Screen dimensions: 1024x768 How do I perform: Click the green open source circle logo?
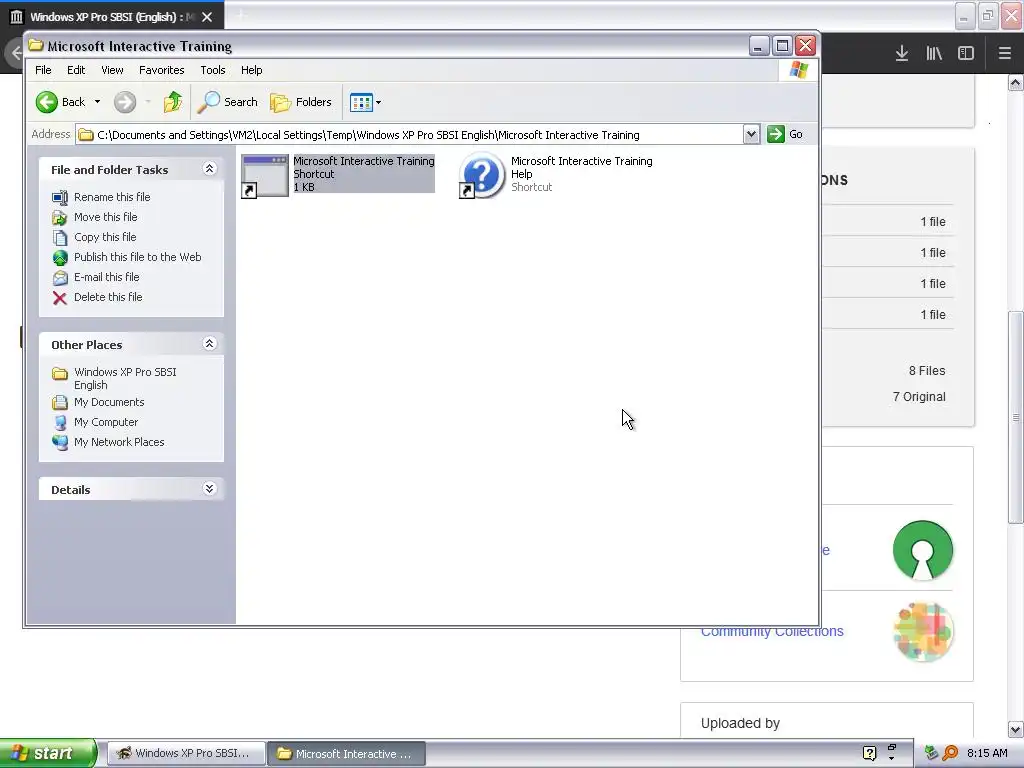[x=923, y=550]
